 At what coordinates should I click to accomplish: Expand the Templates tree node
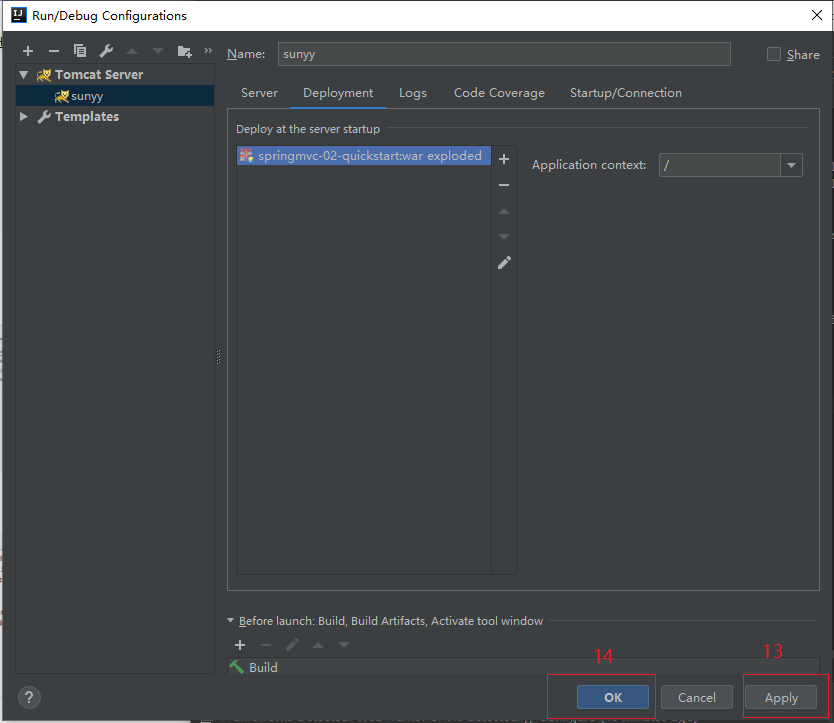24,117
